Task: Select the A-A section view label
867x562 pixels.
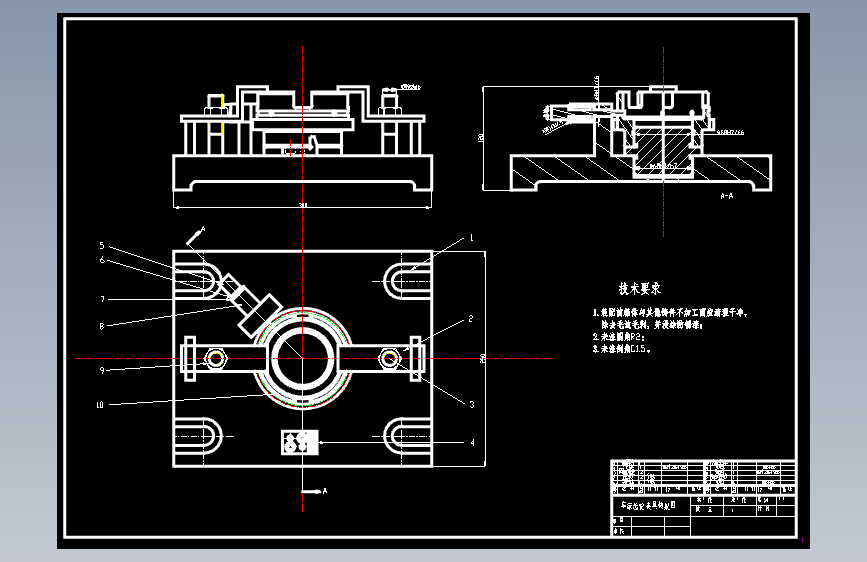Action: (x=727, y=196)
